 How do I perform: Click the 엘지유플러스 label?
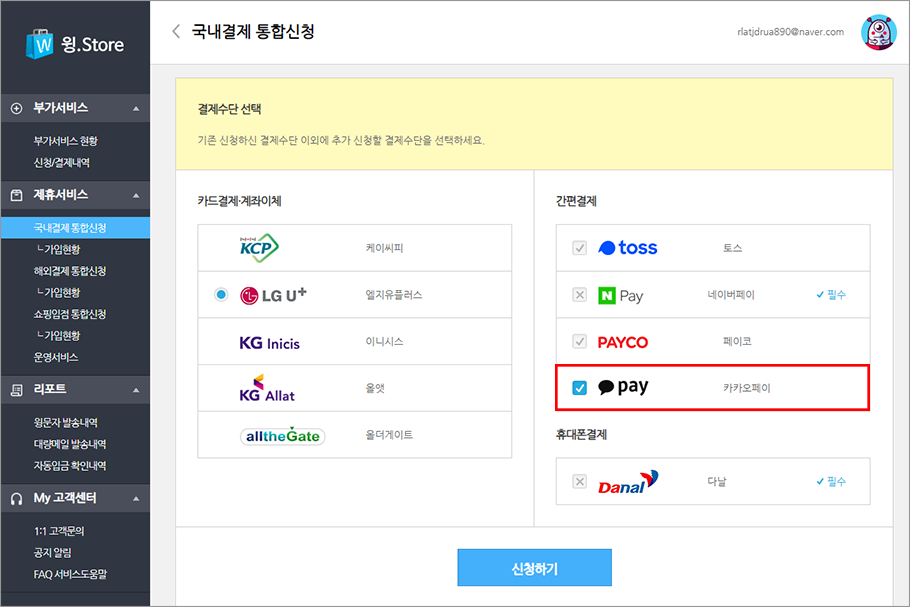(x=393, y=295)
